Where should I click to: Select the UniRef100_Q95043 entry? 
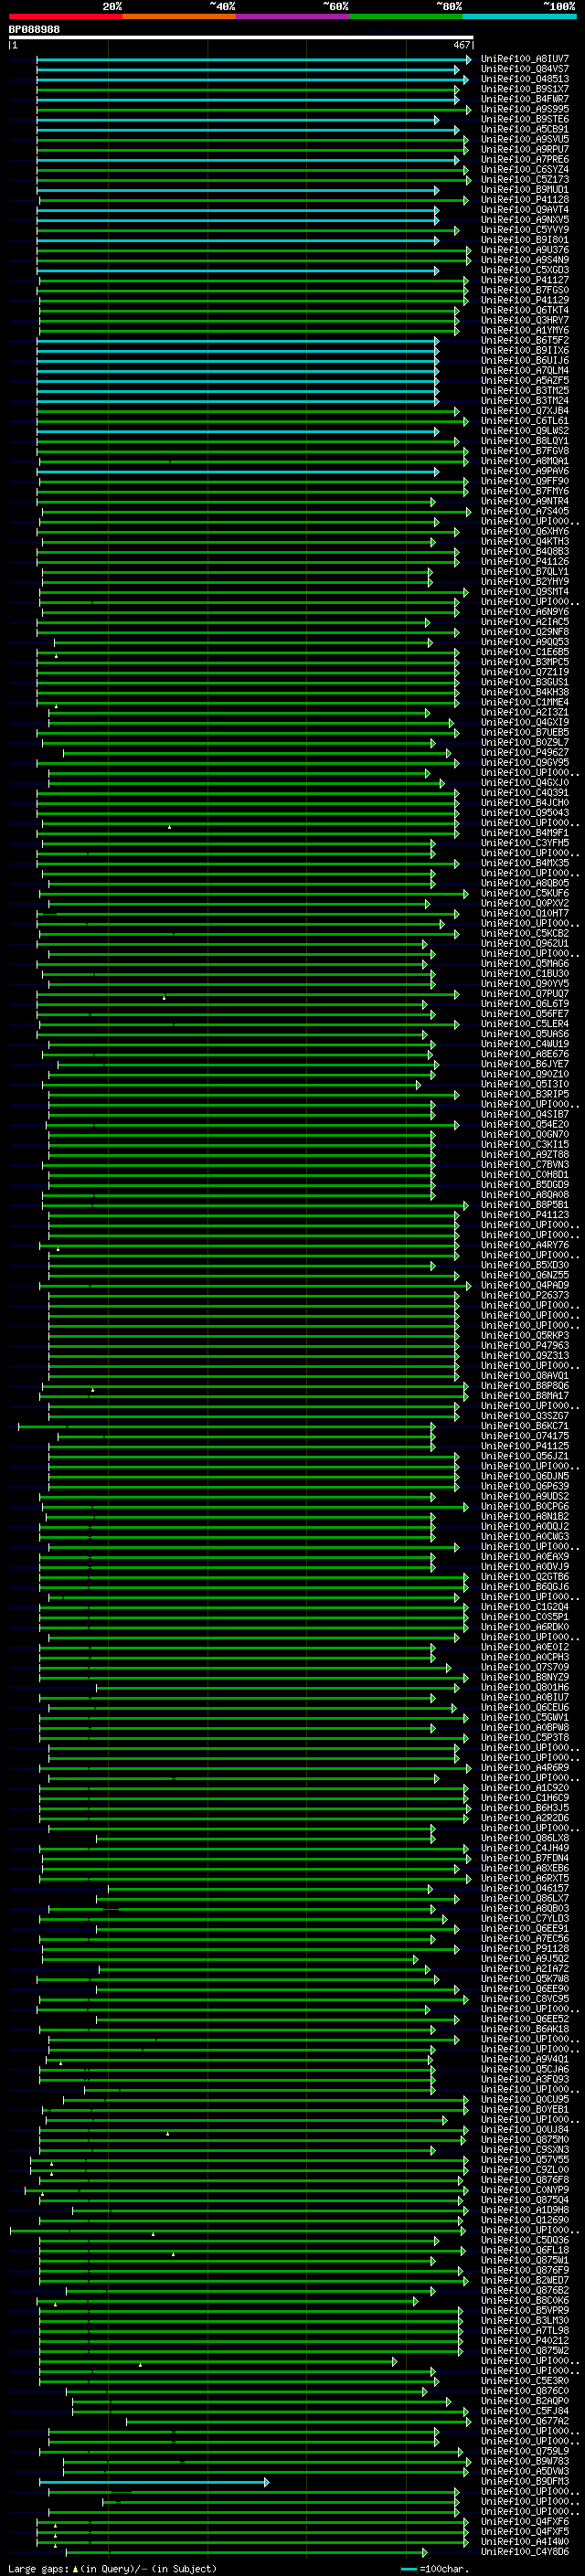point(525,812)
